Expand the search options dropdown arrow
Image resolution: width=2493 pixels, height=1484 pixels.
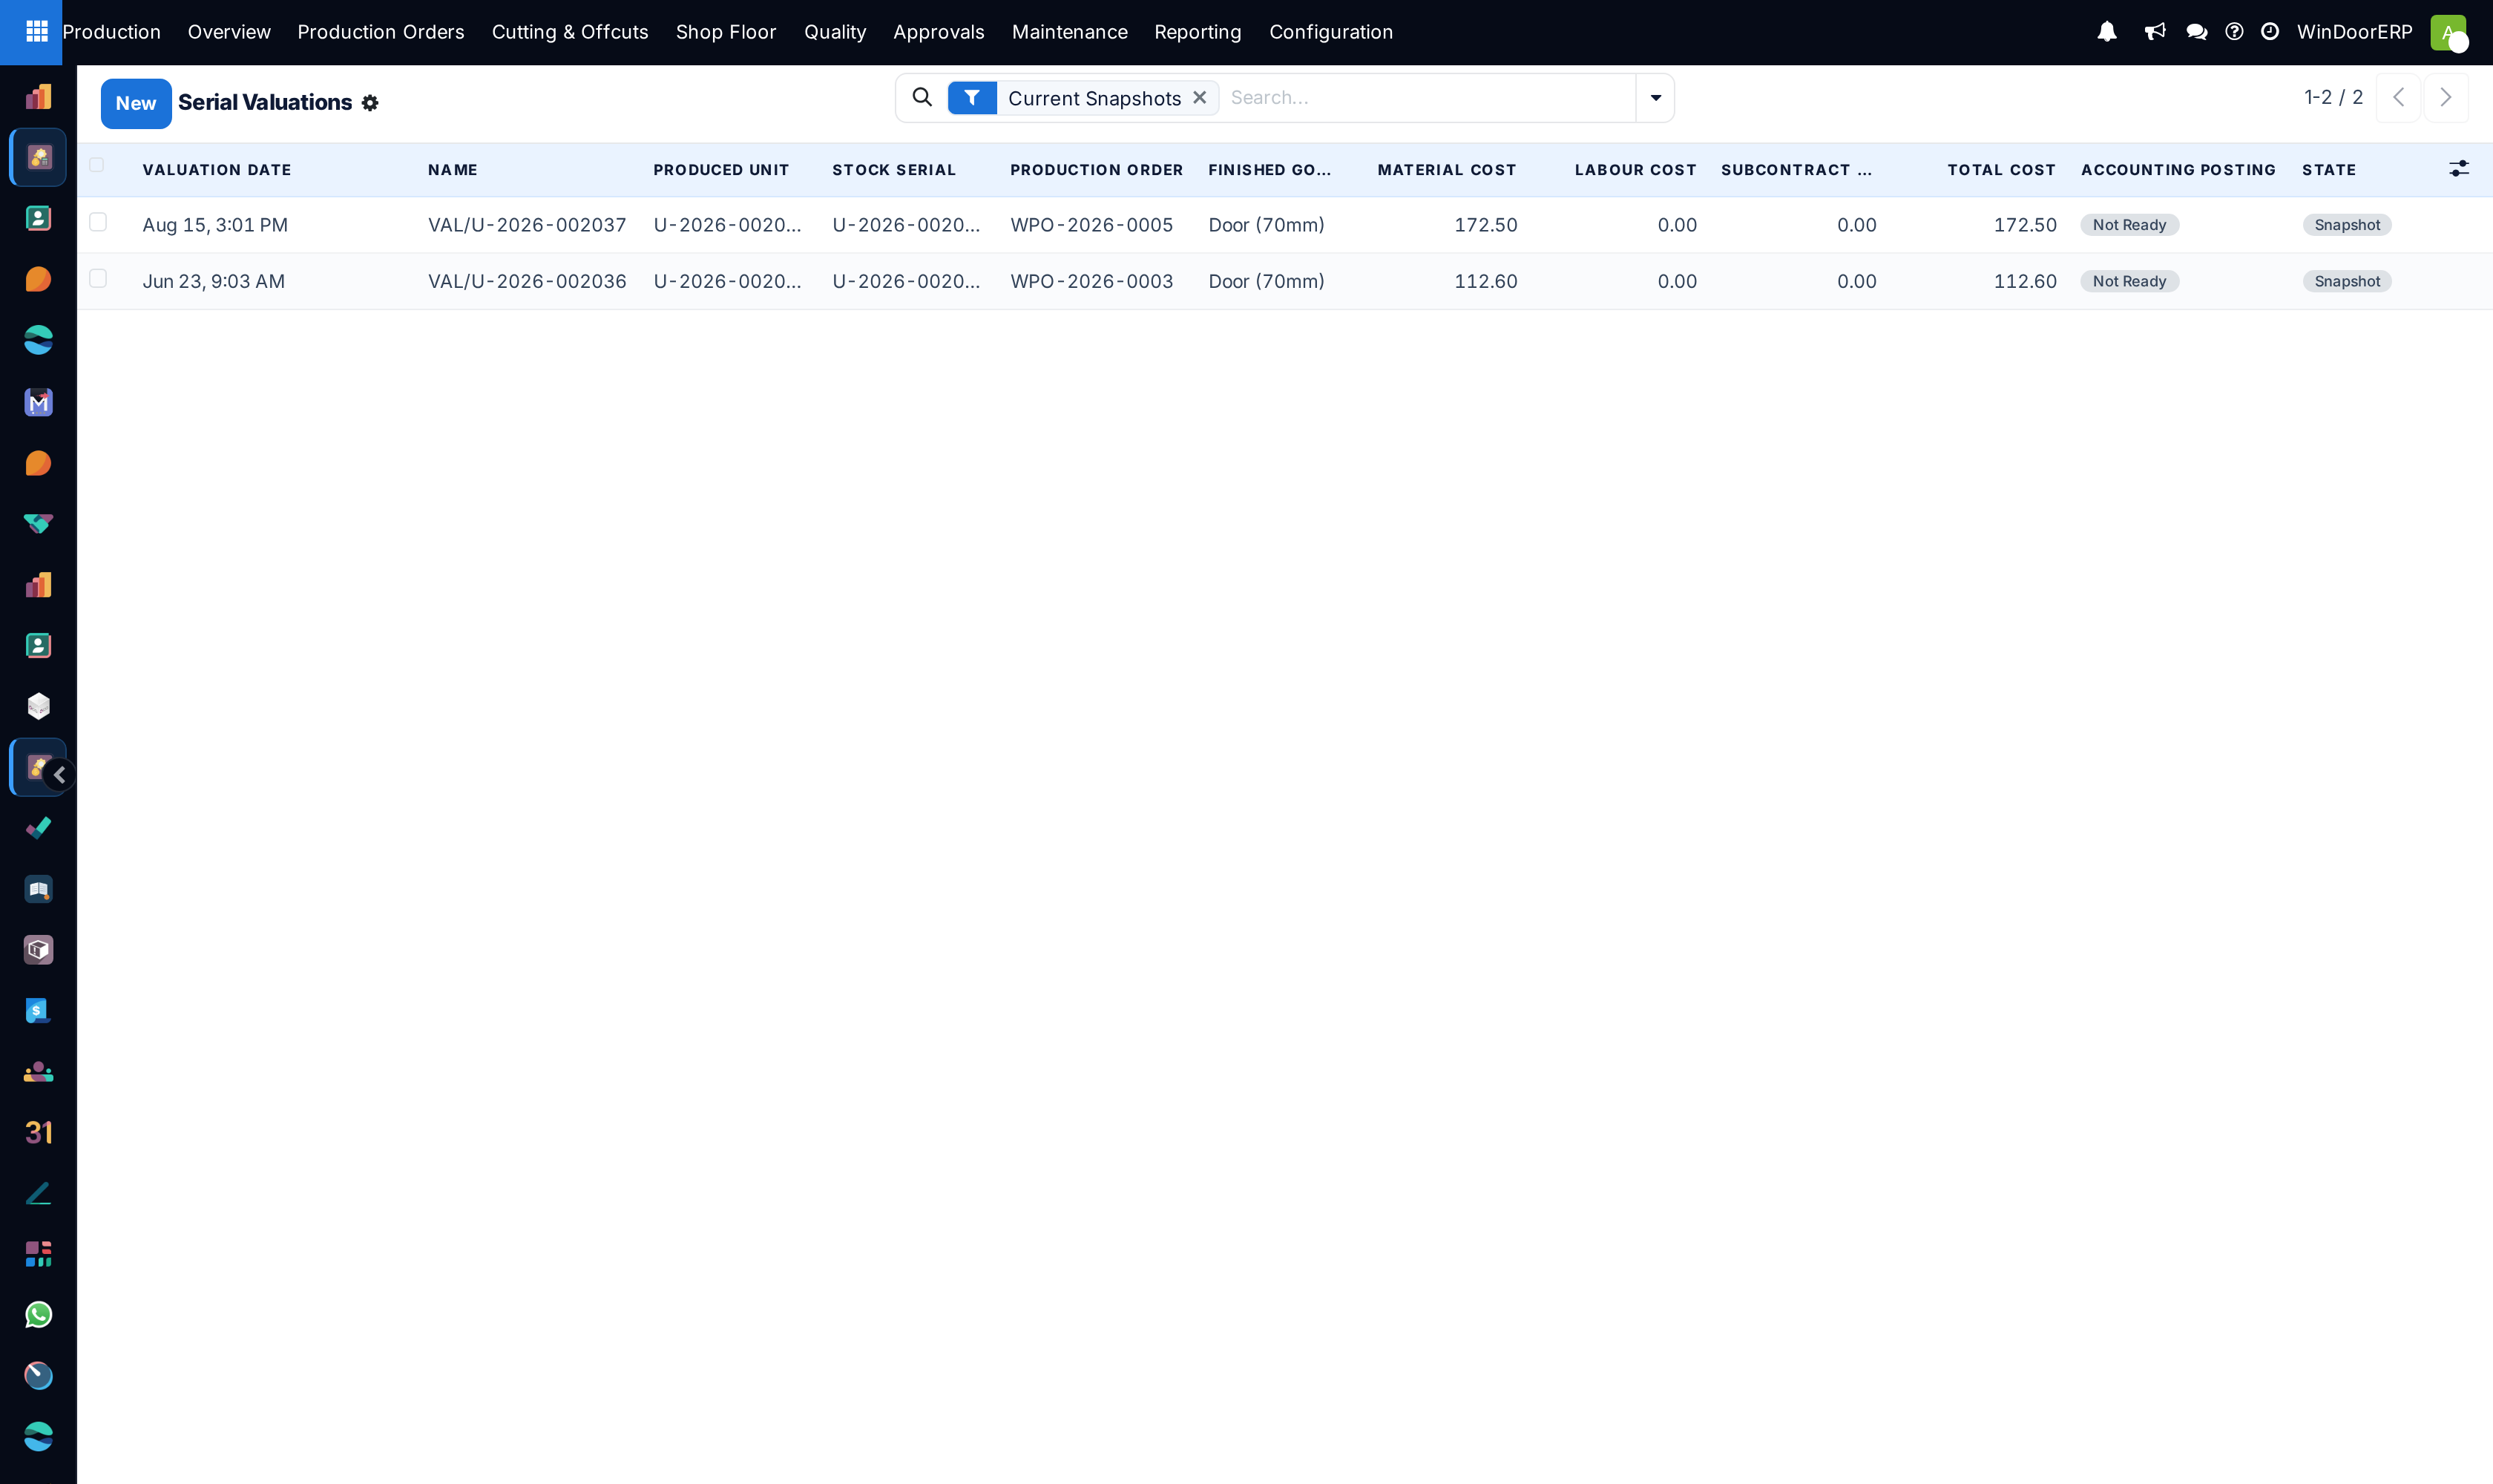(x=1656, y=98)
